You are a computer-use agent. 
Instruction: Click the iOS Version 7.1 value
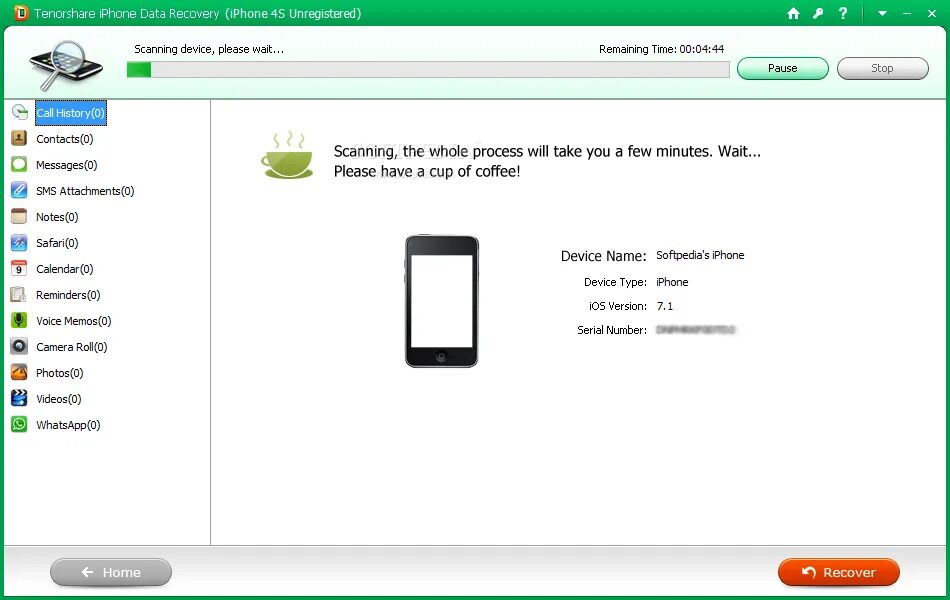coord(665,306)
